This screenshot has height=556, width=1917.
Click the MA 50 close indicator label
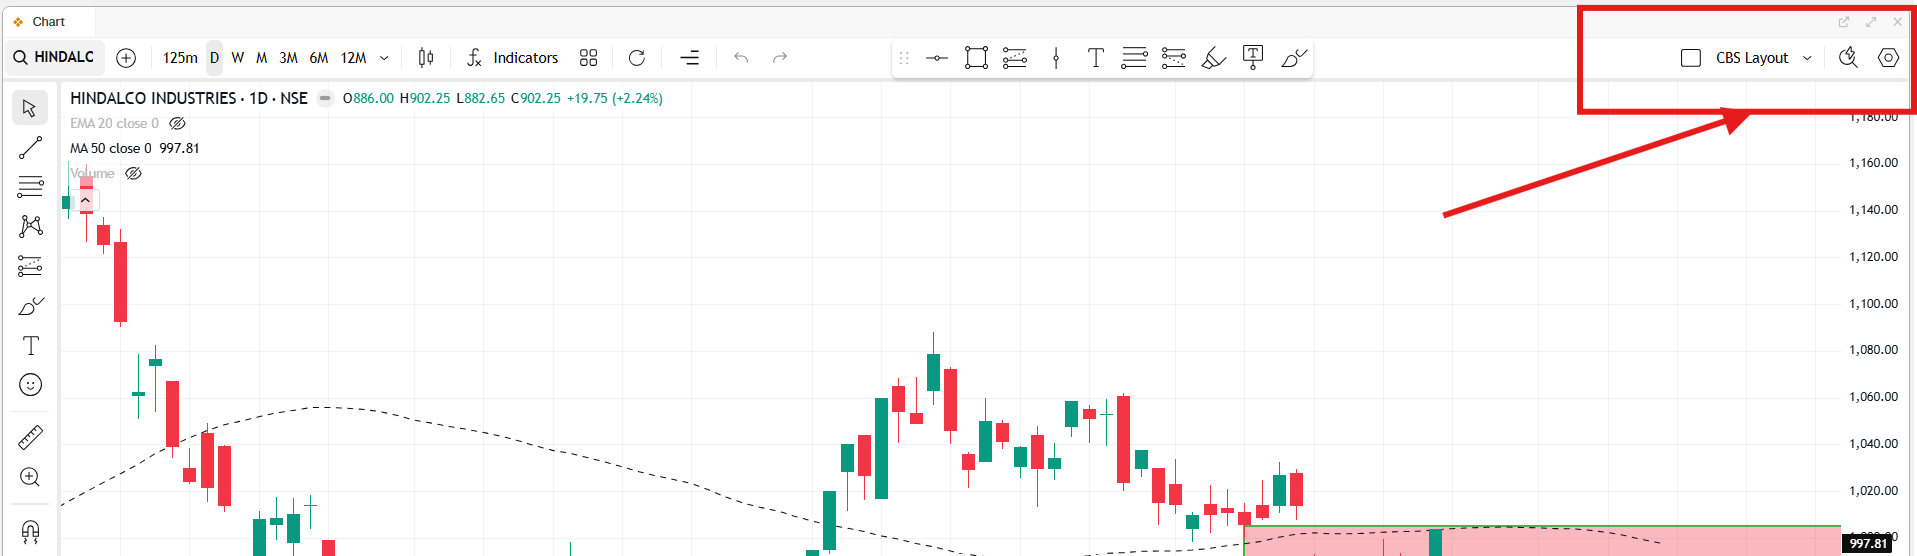[111, 148]
